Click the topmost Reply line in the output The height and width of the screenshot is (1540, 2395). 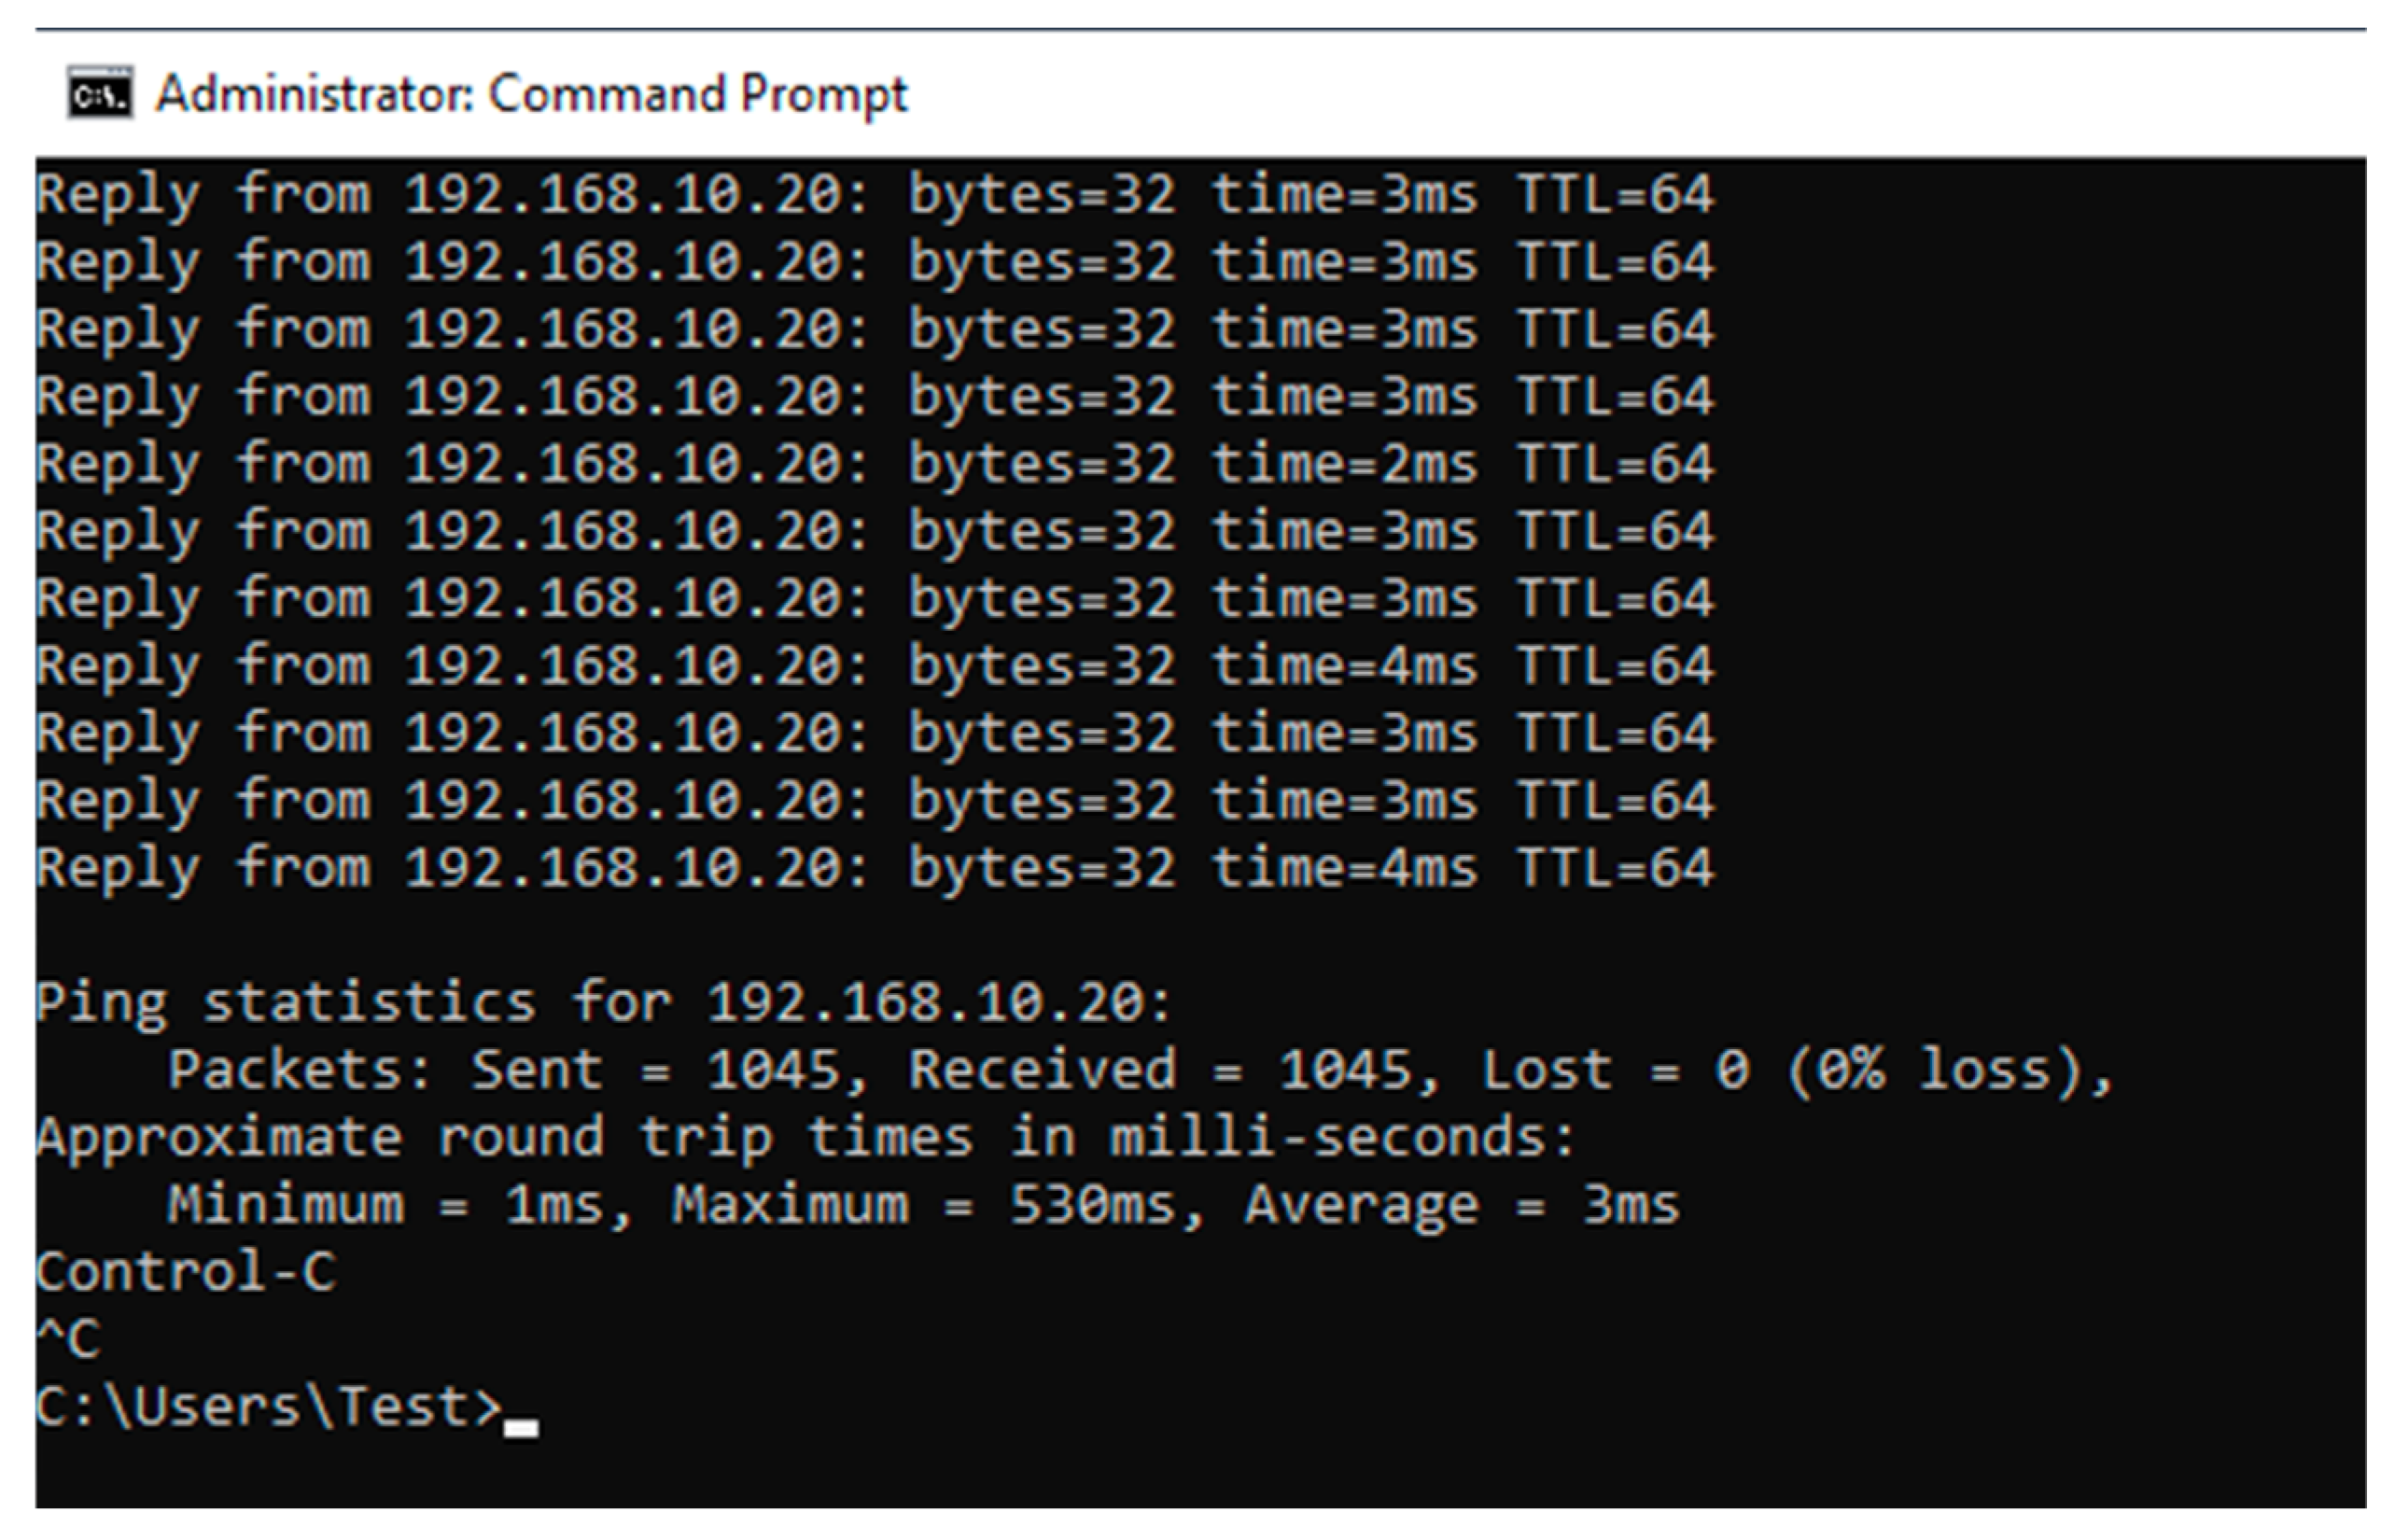tap(875, 195)
